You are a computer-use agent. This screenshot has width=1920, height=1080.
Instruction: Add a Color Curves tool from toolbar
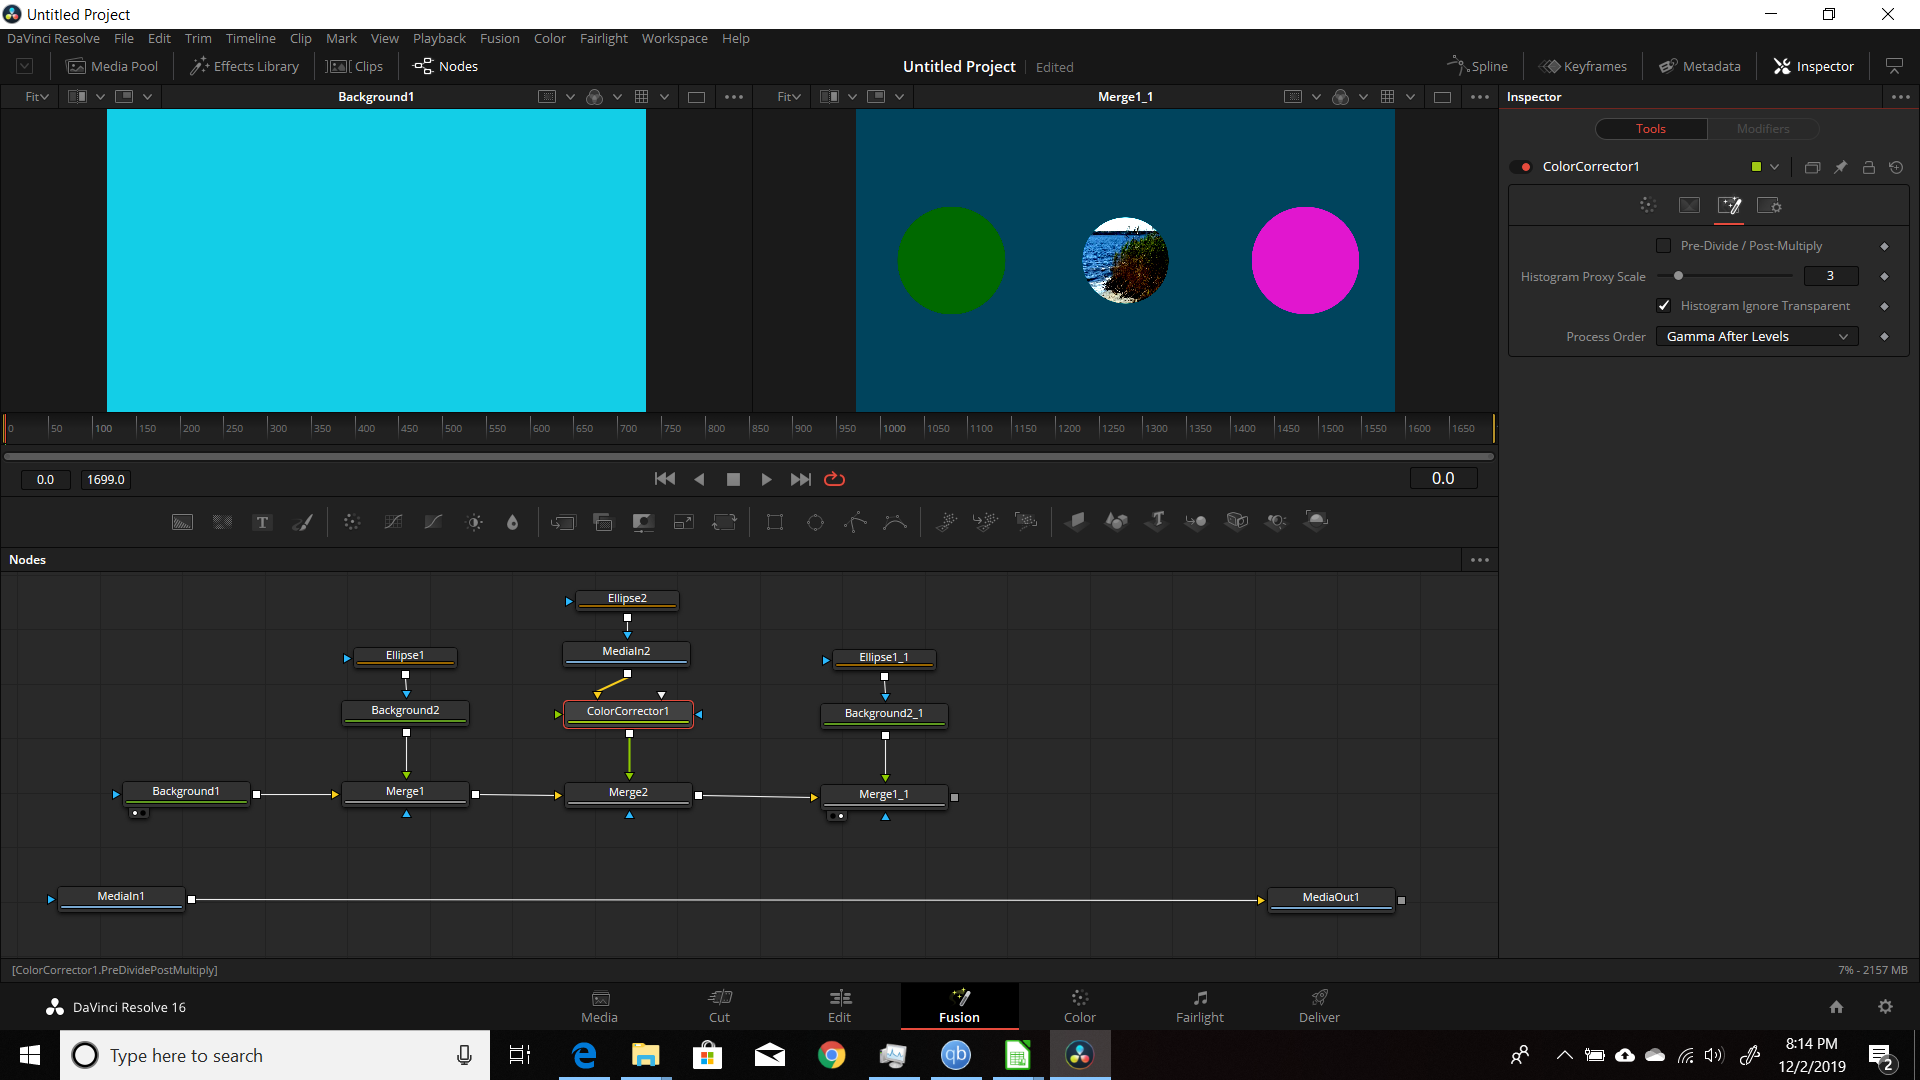pos(393,522)
